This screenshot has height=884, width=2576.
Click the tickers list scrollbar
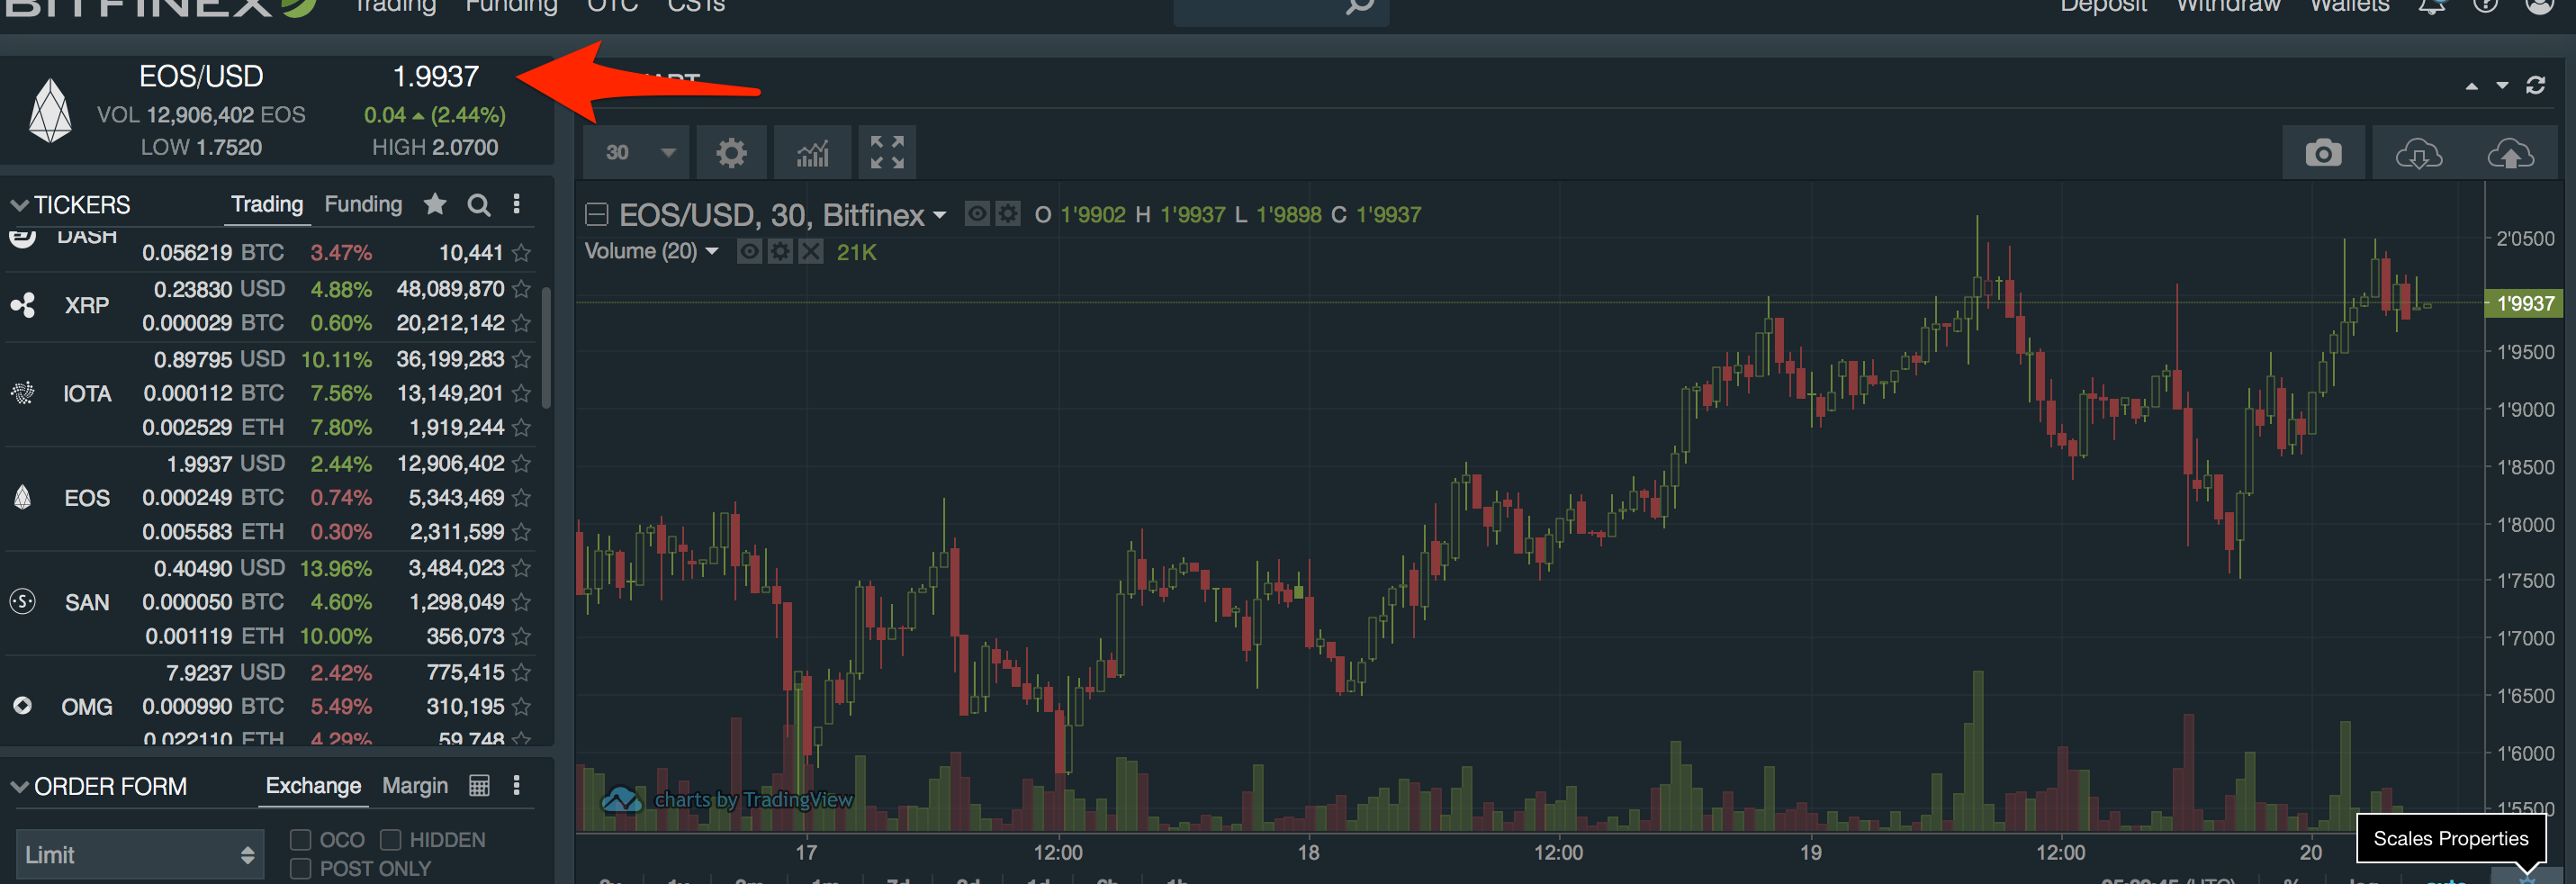[x=546, y=347]
